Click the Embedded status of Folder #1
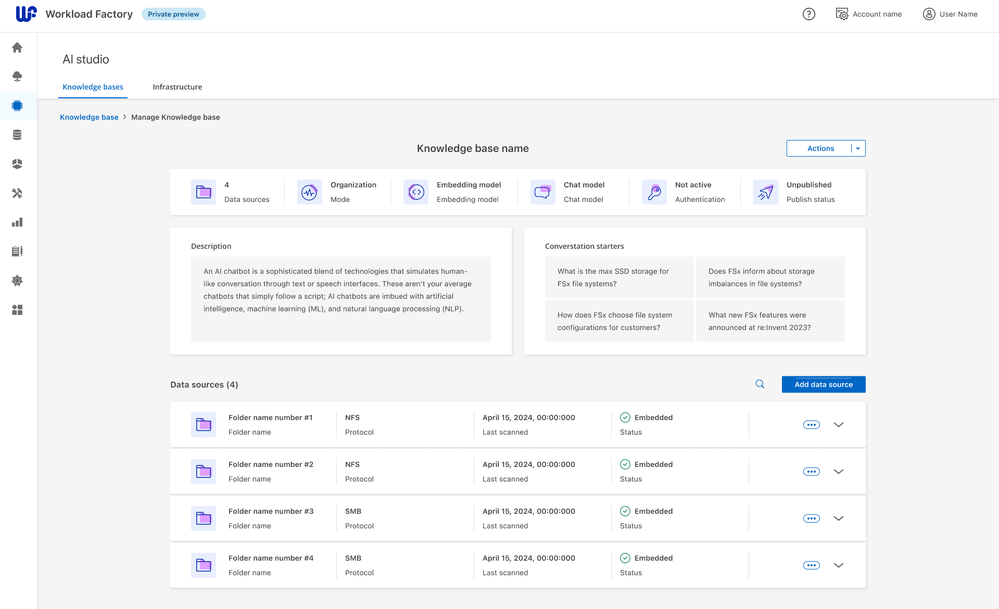Image resolution: width=999 pixels, height=609 pixels. coord(646,418)
